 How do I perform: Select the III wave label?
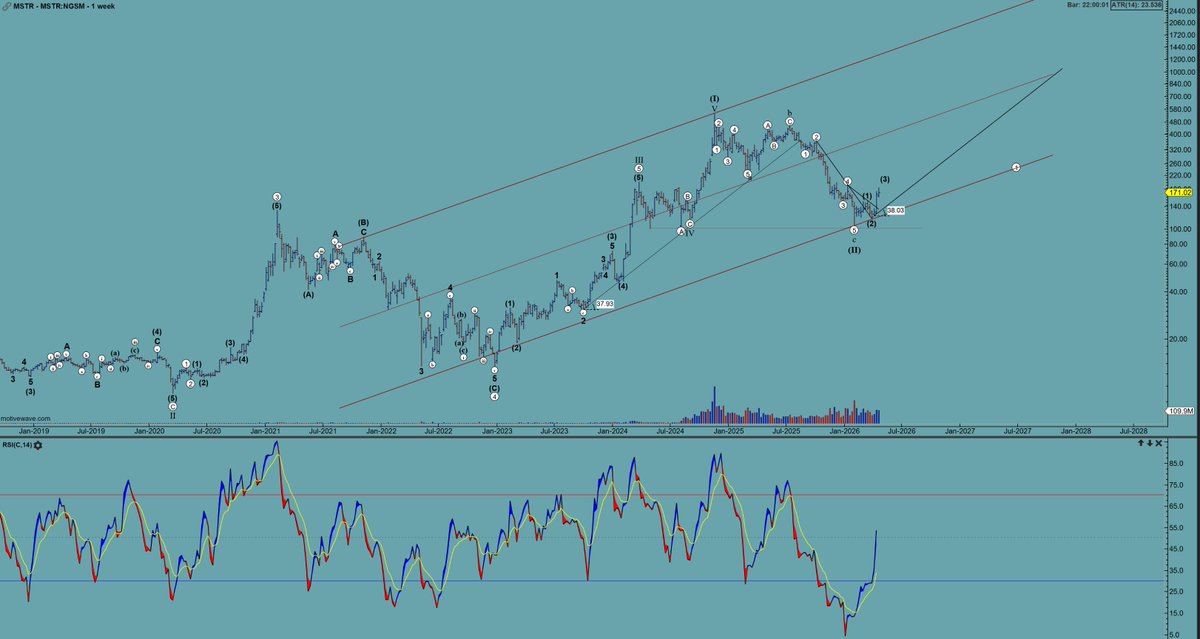tap(638, 160)
